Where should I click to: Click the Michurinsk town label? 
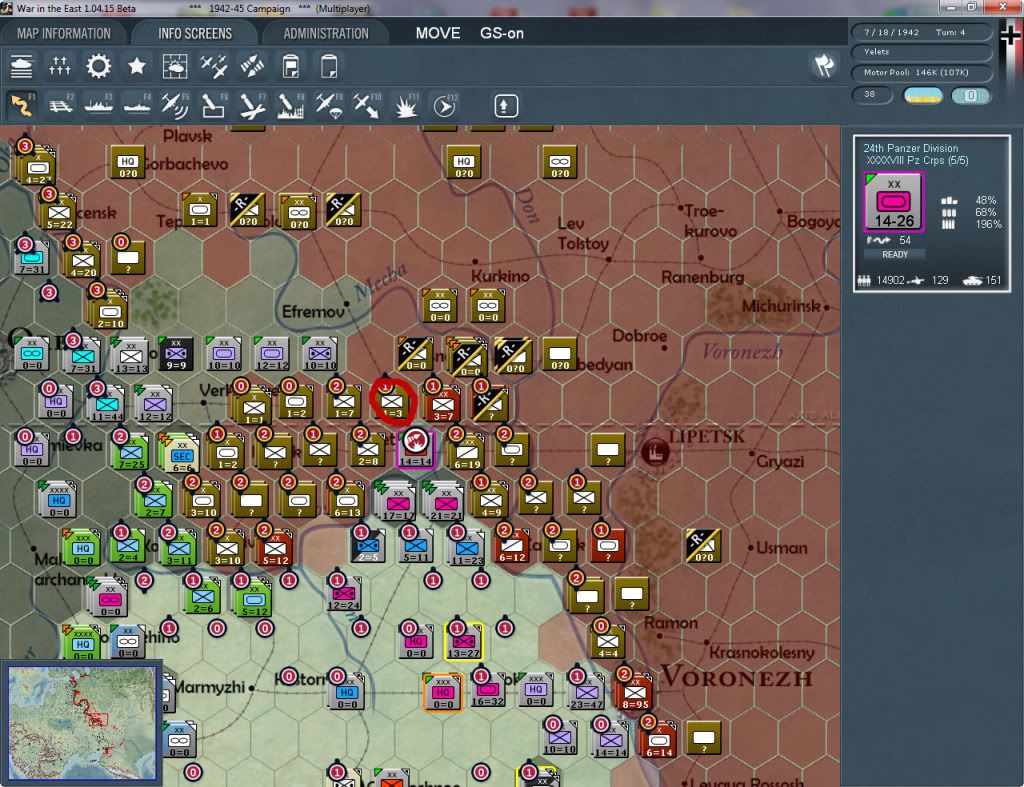(x=781, y=306)
